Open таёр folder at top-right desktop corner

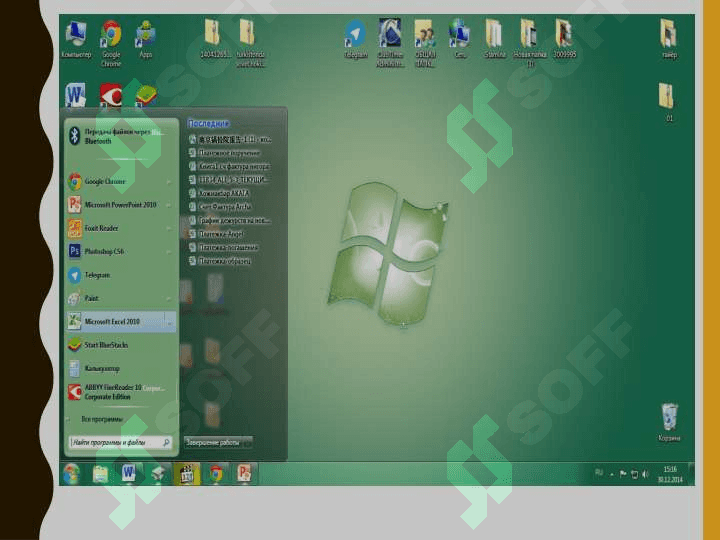(669, 39)
